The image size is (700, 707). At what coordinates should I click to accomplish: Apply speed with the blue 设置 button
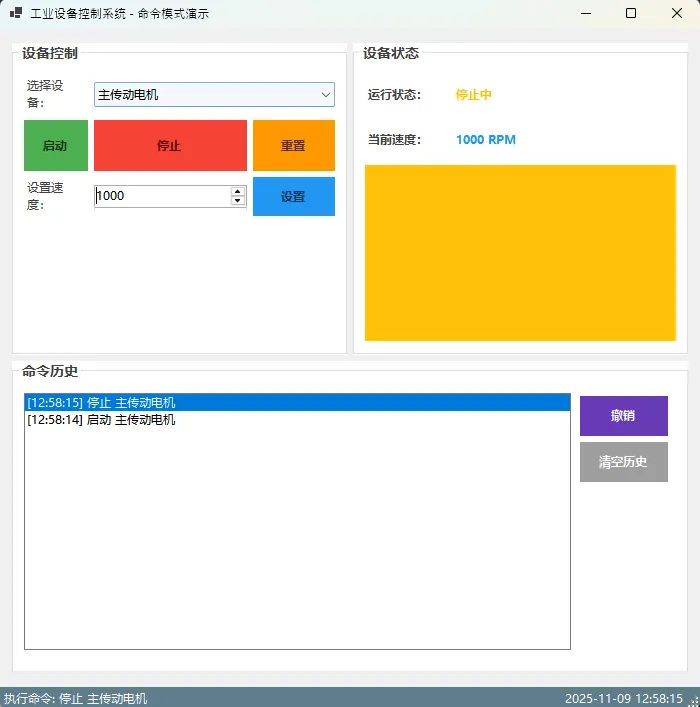tap(293, 197)
